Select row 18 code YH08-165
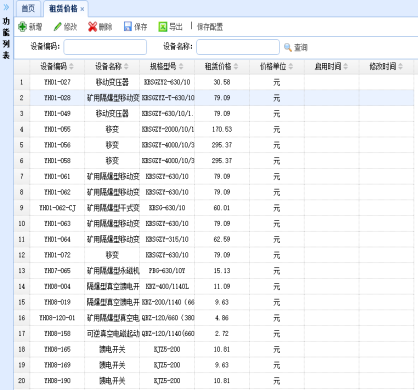 click(x=57, y=349)
